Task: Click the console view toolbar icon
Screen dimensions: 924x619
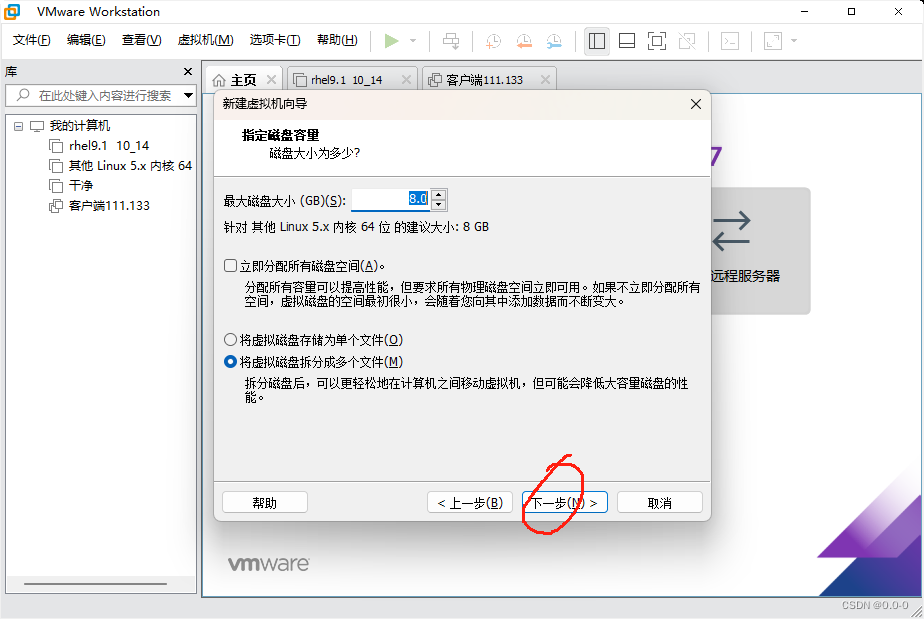Action: 730,41
